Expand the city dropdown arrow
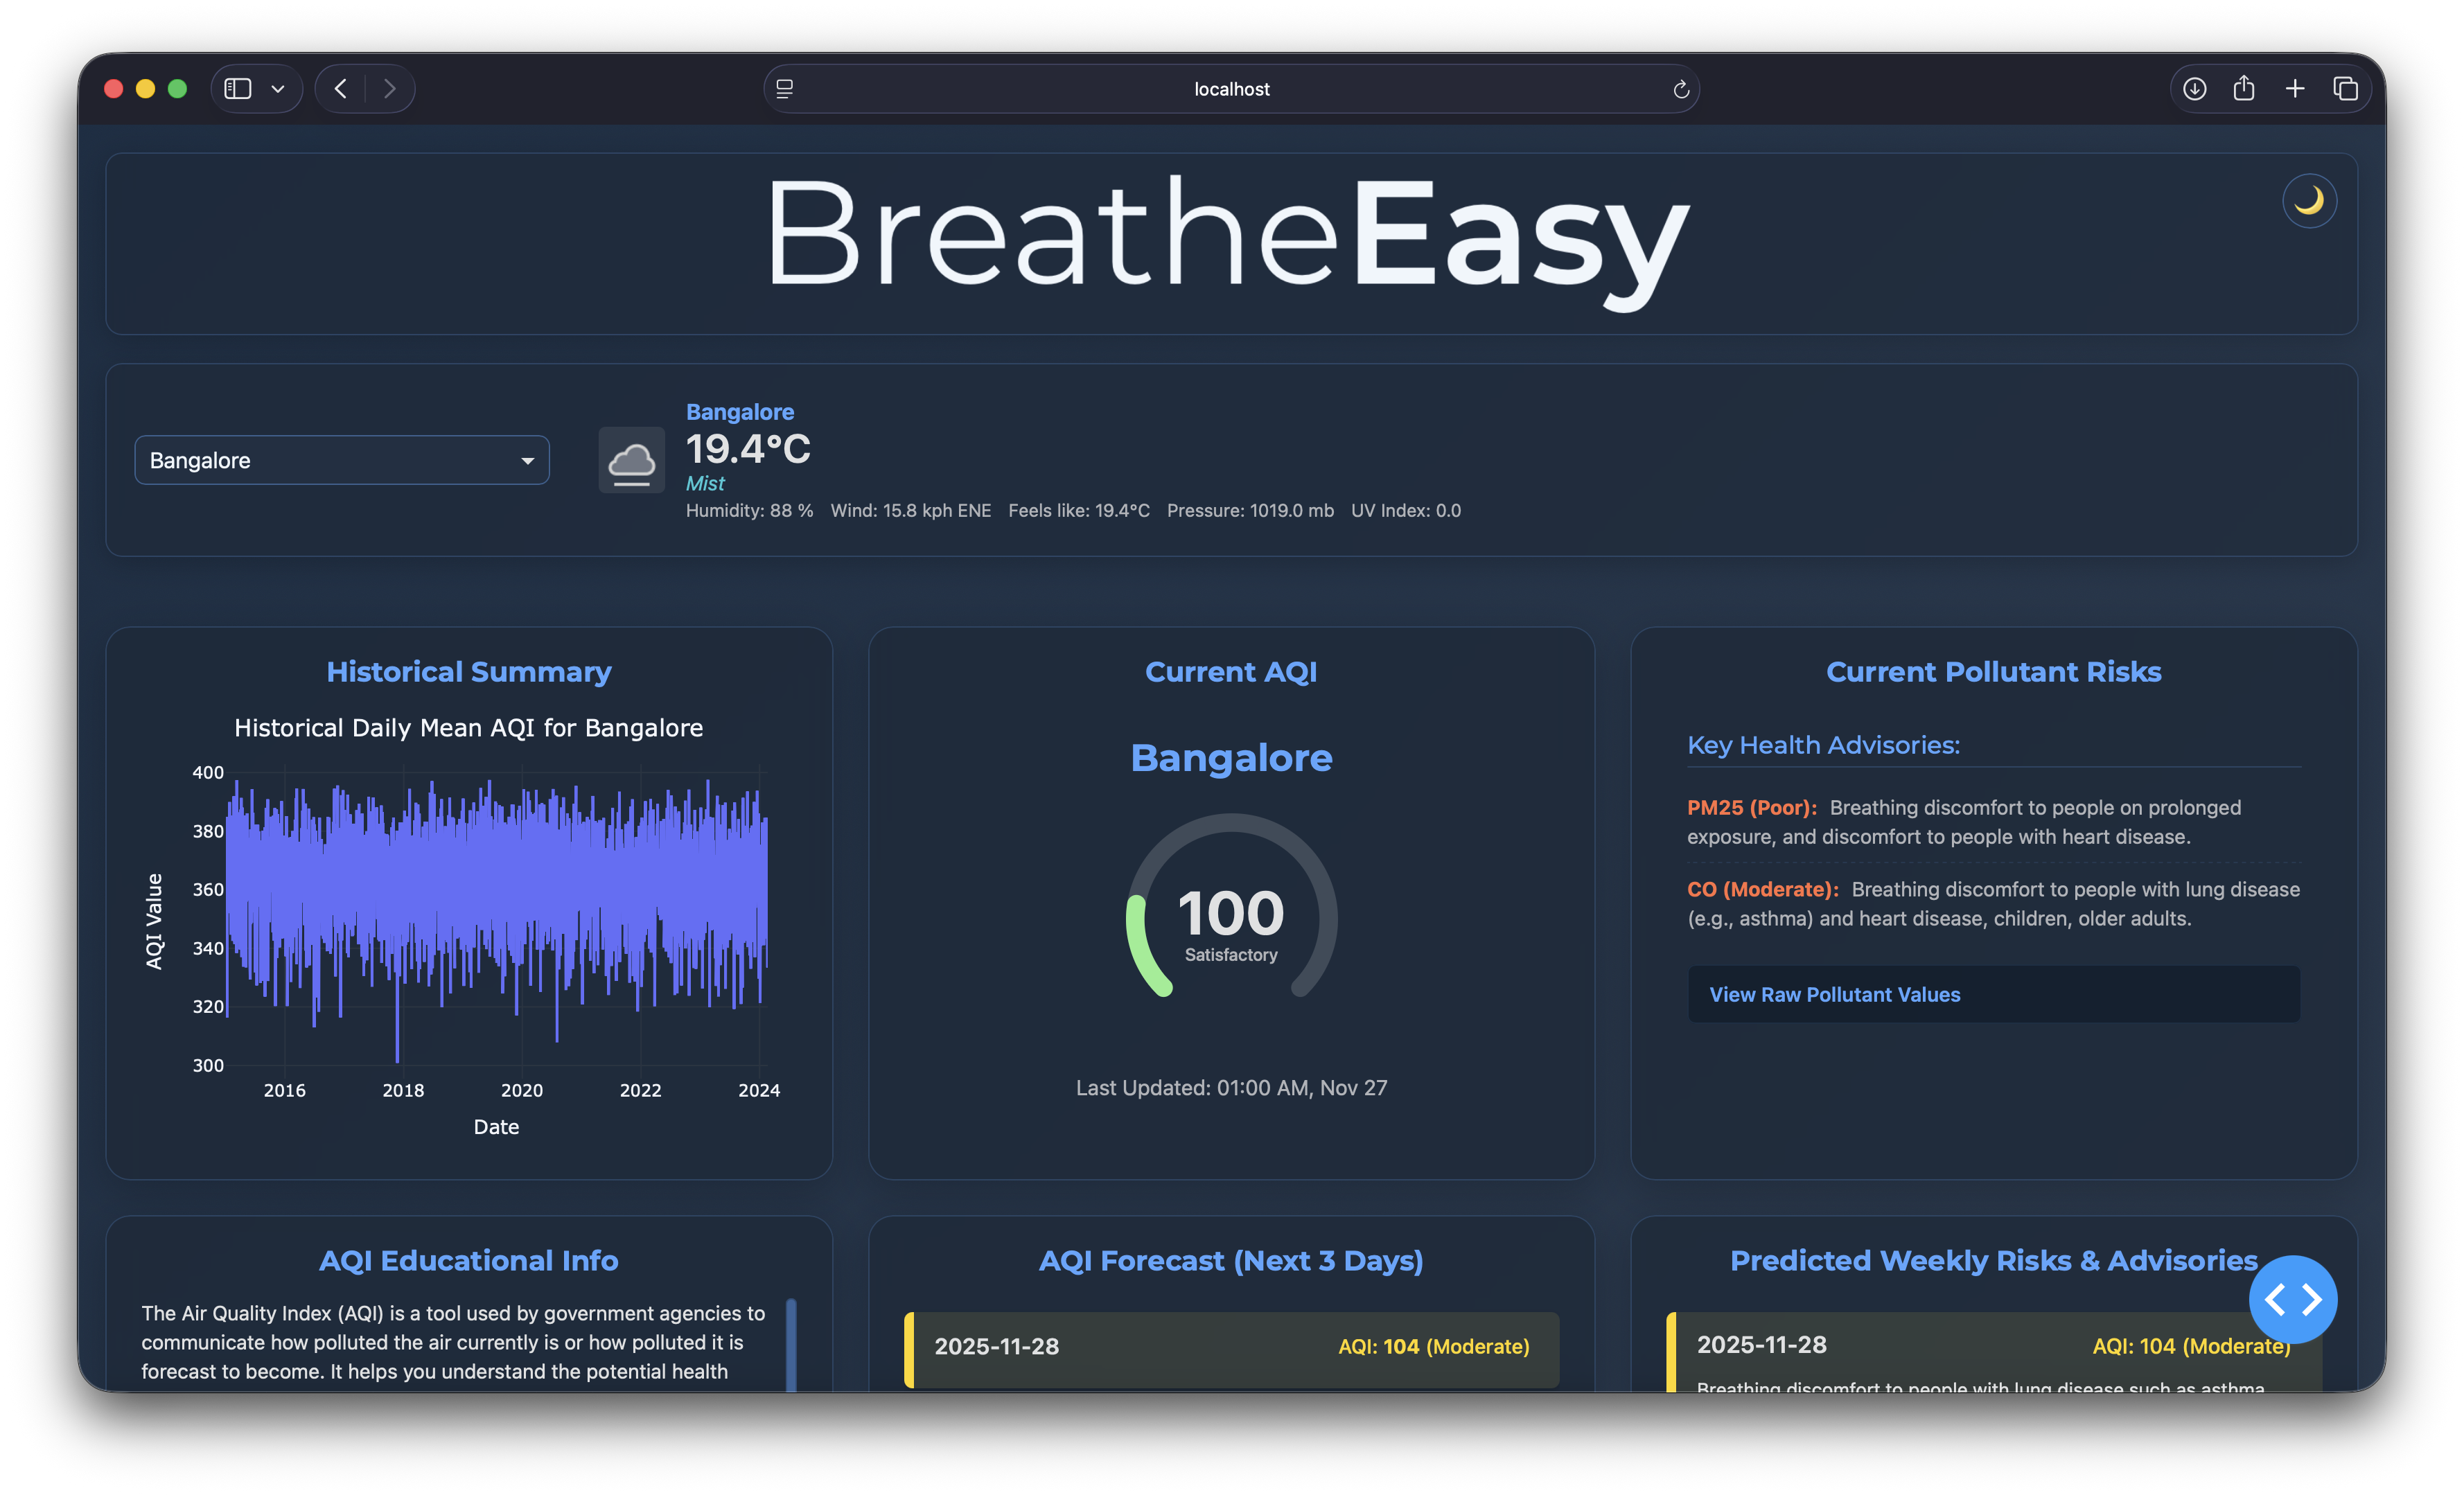Viewport: 2464px width, 1495px height. 528,461
